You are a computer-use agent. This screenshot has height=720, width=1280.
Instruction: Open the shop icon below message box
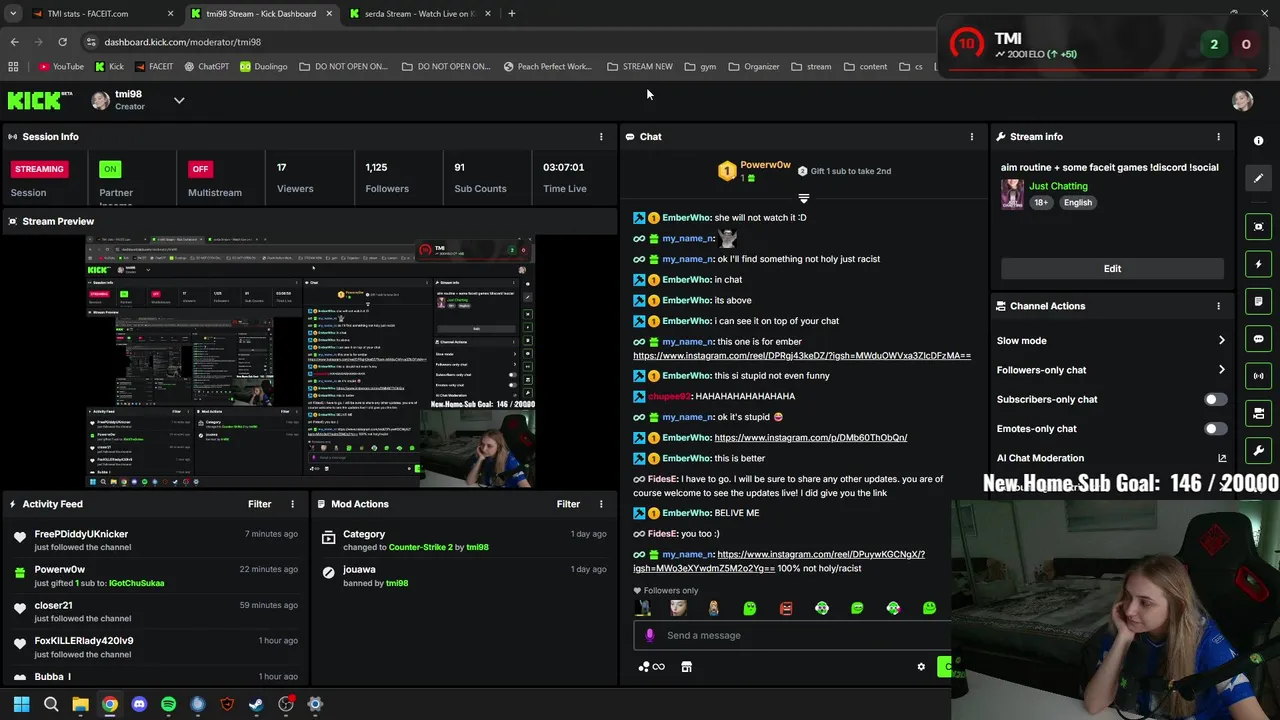pos(686,667)
